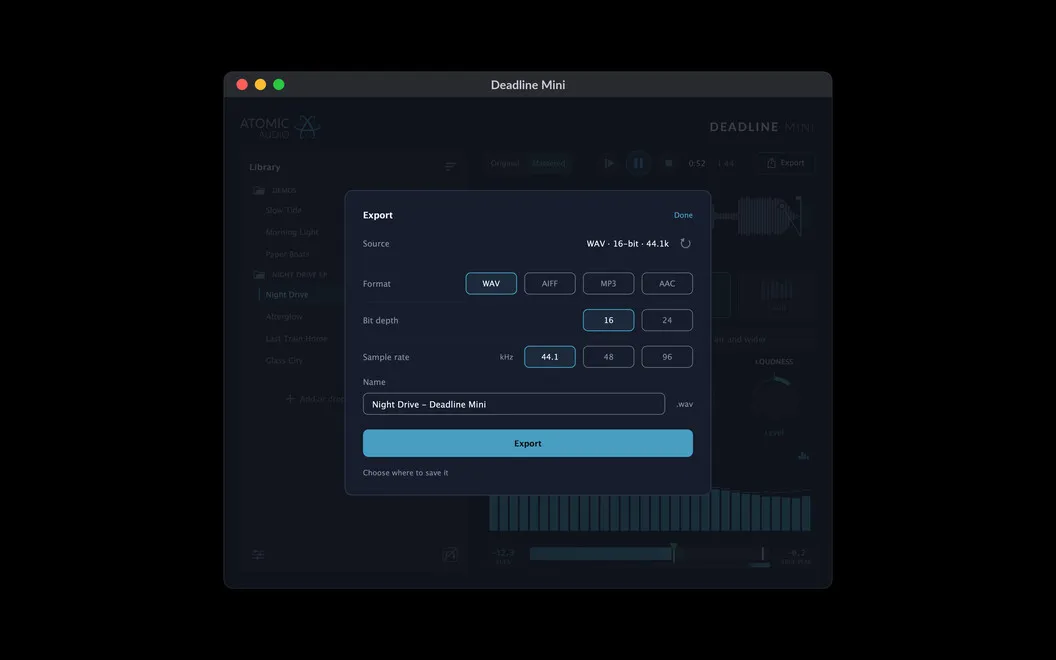The height and width of the screenshot is (660, 1056).
Task: Click the Loudness level knob
Action: [774, 400]
